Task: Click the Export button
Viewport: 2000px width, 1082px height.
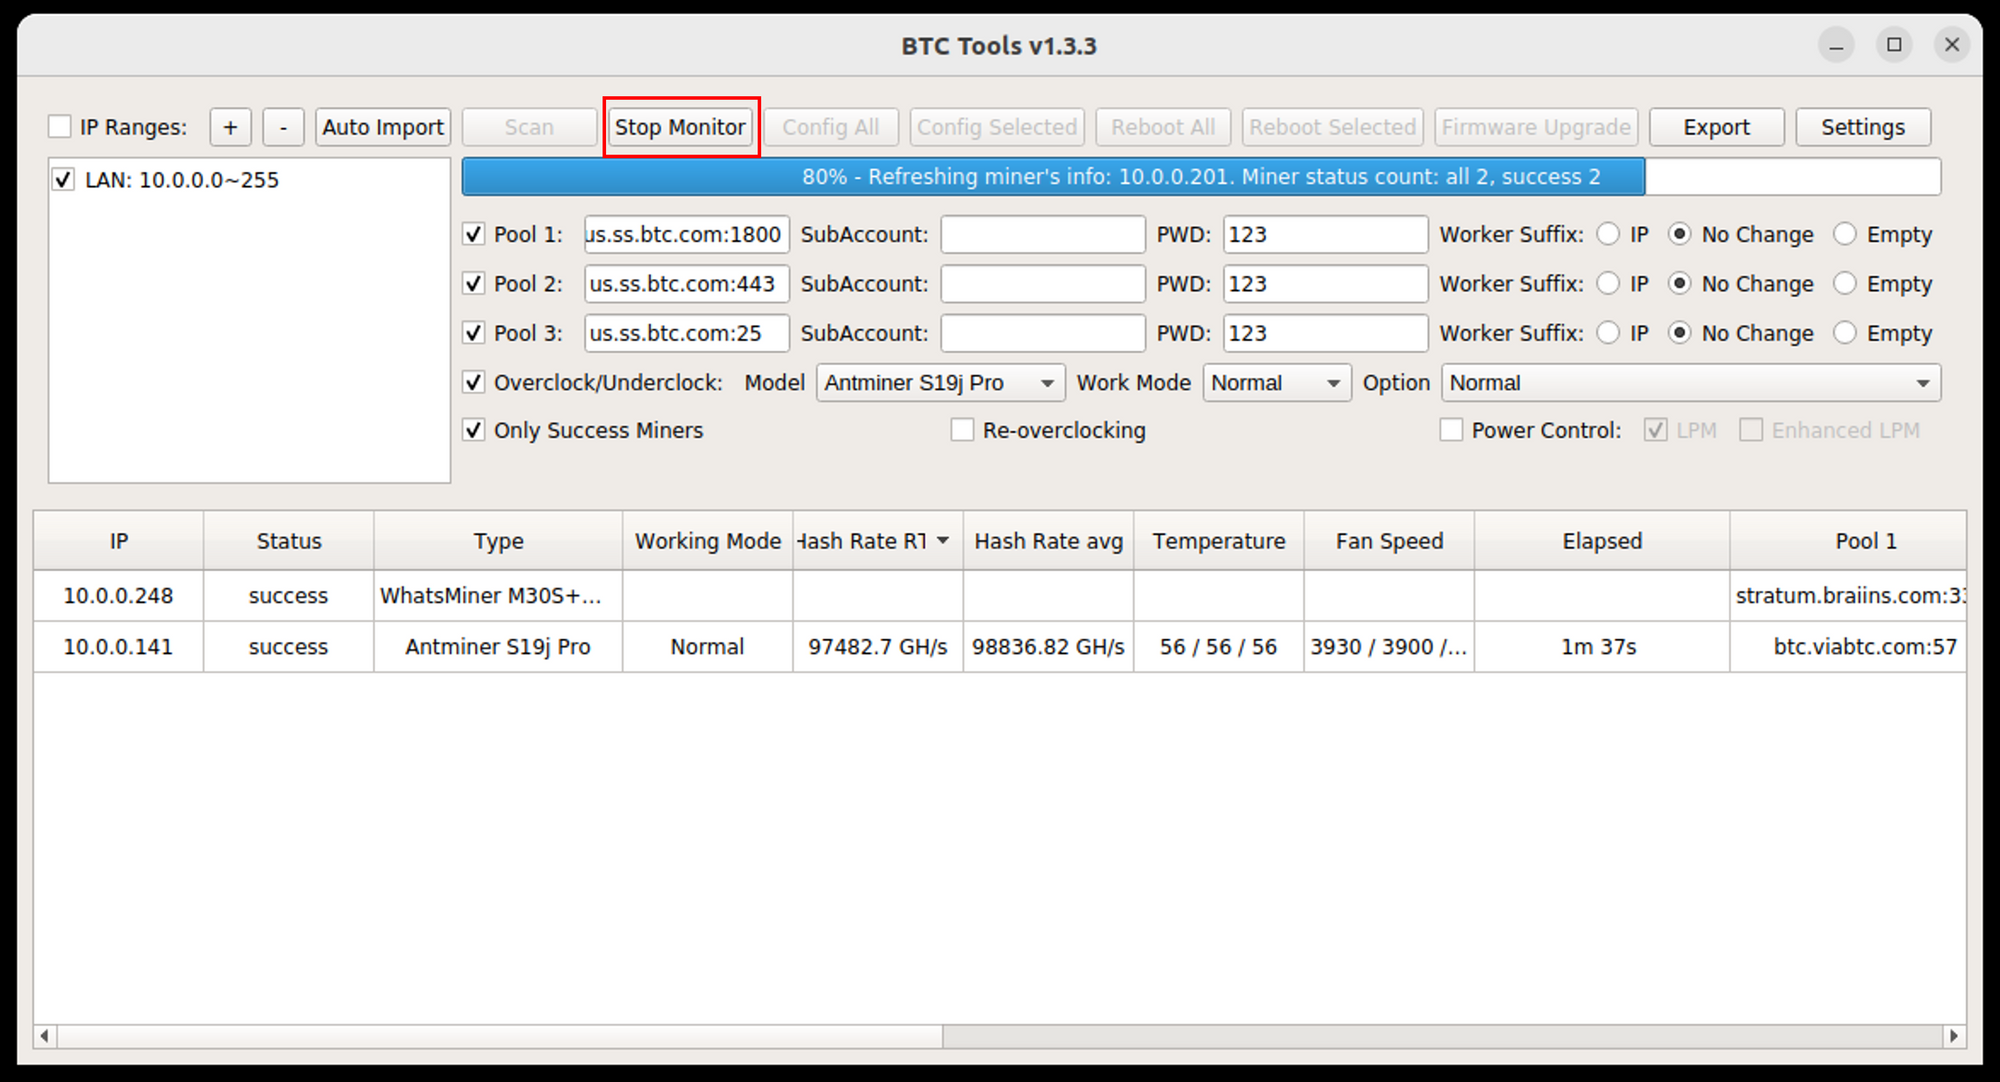Action: [1718, 127]
